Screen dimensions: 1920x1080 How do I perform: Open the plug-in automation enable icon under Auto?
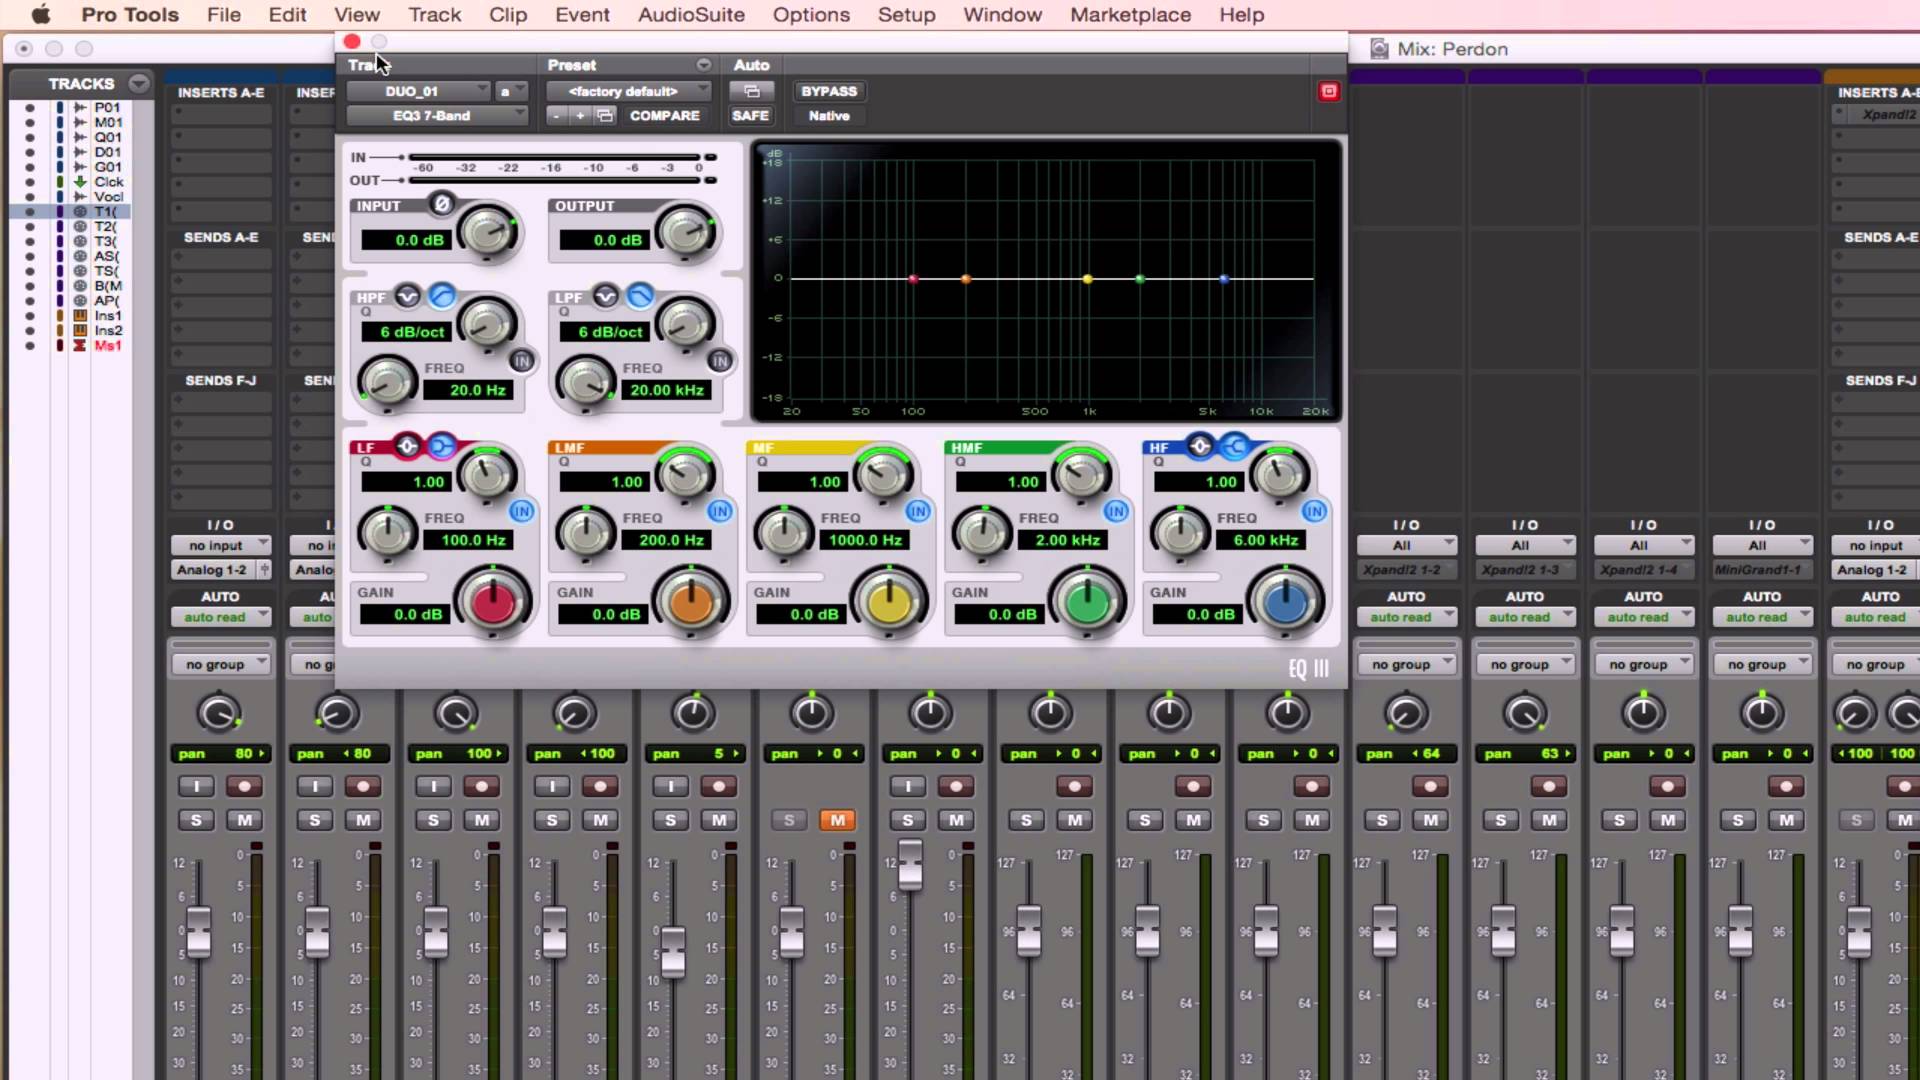(751, 91)
